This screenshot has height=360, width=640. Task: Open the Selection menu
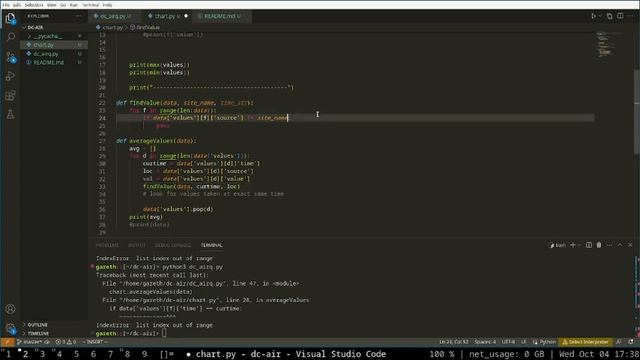tap(34, 5)
